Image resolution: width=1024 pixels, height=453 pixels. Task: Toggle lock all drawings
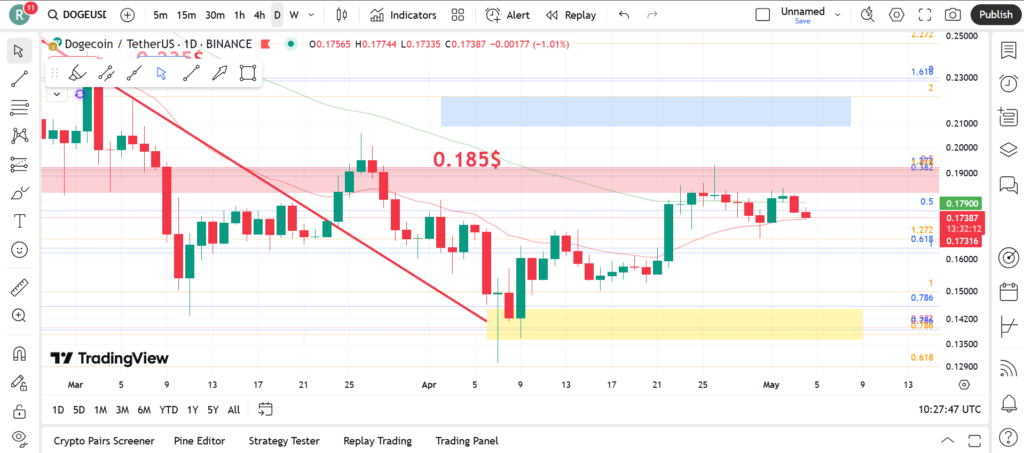click(20, 411)
